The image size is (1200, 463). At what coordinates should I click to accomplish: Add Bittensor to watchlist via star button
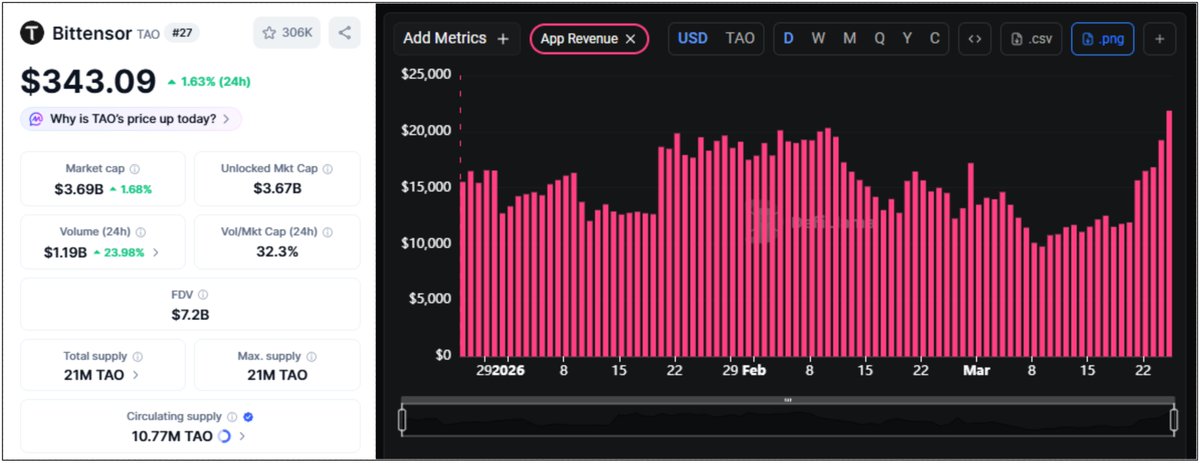coord(287,33)
